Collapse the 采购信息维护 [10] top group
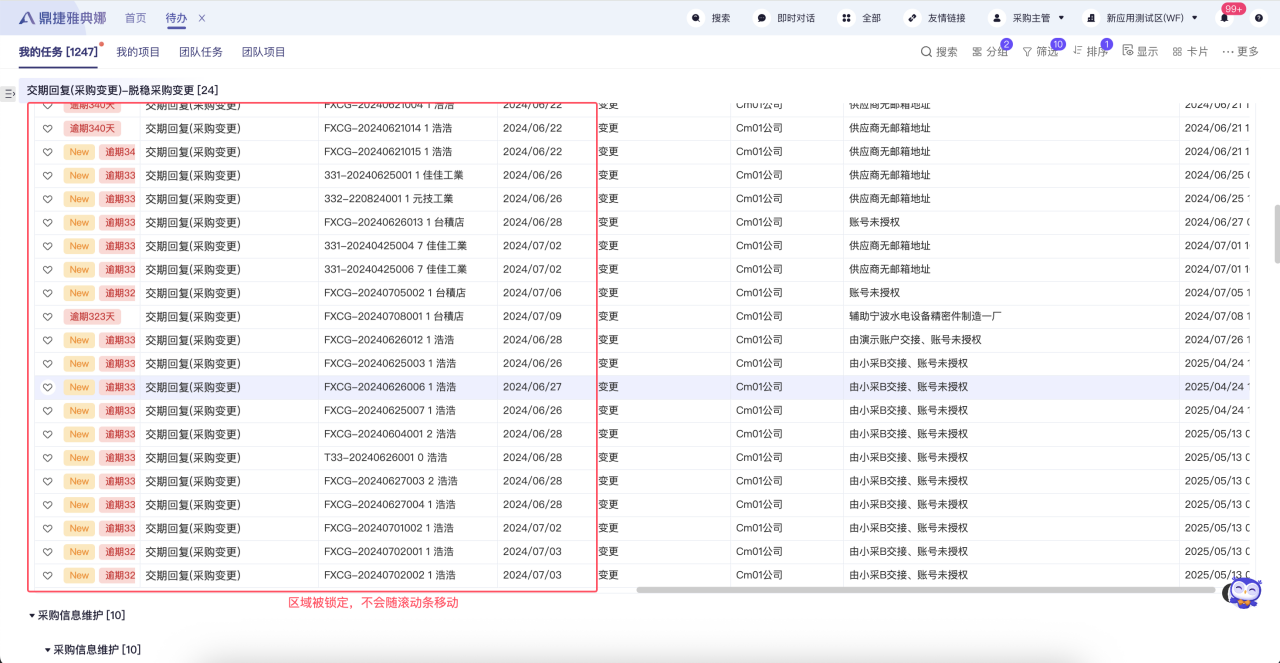Image resolution: width=1280 pixels, height=663 pixels. pyautogui.click(x=32, y=616)
